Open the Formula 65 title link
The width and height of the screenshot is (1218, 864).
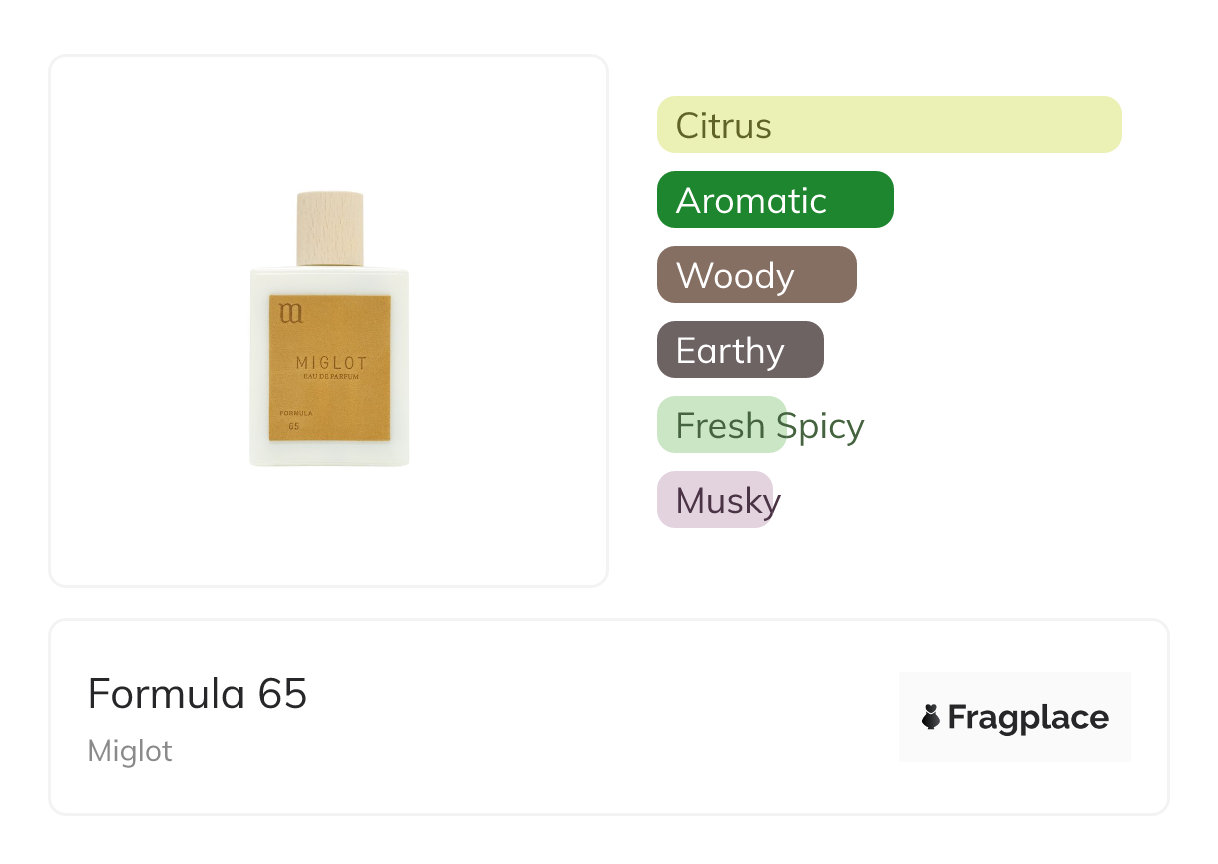(197, 693)
